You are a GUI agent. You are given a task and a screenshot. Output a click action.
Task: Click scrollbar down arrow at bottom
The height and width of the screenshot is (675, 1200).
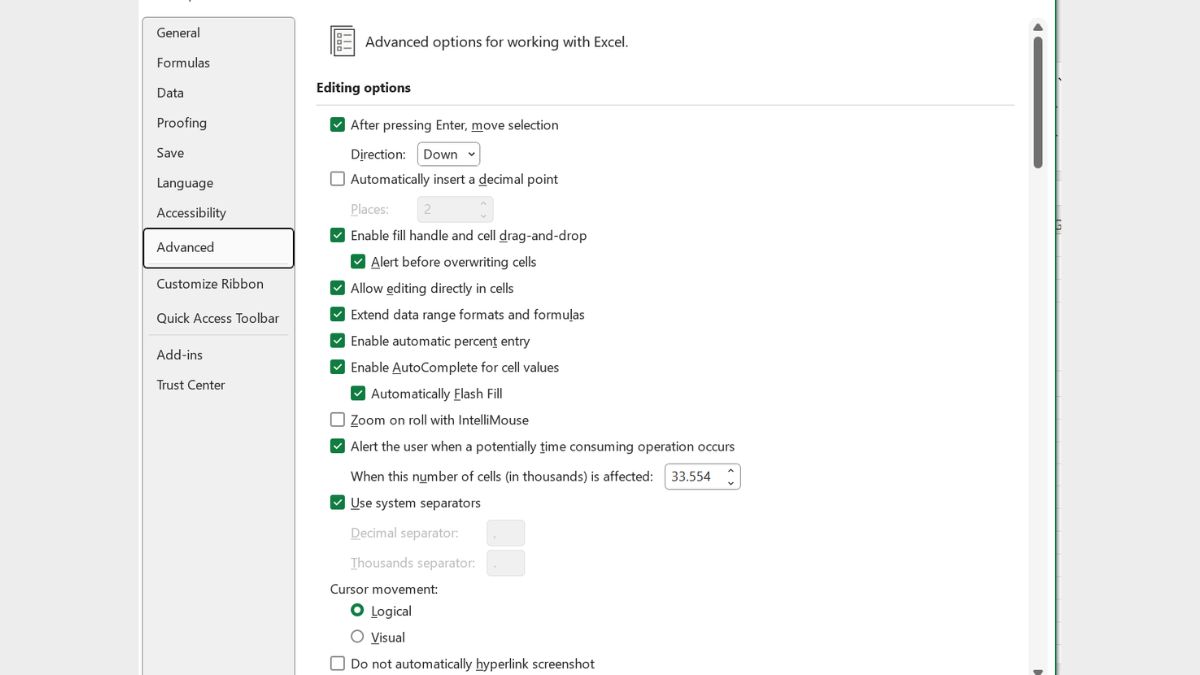point(1038,671)
